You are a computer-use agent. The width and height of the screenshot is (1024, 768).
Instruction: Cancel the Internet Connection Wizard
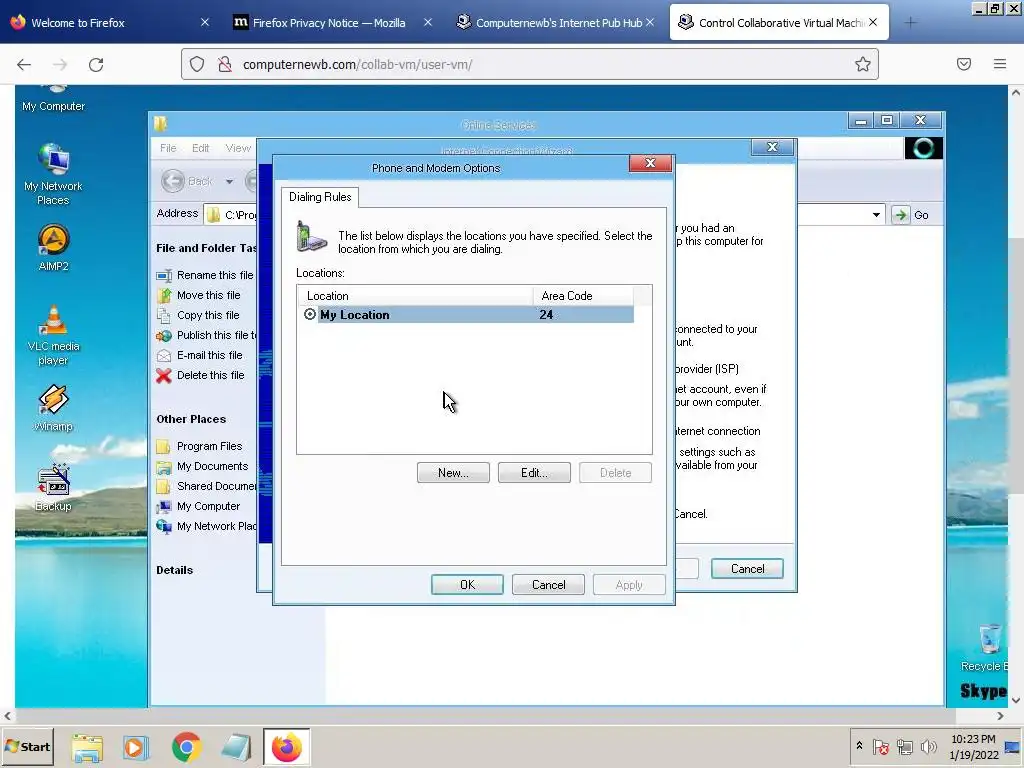747,569
